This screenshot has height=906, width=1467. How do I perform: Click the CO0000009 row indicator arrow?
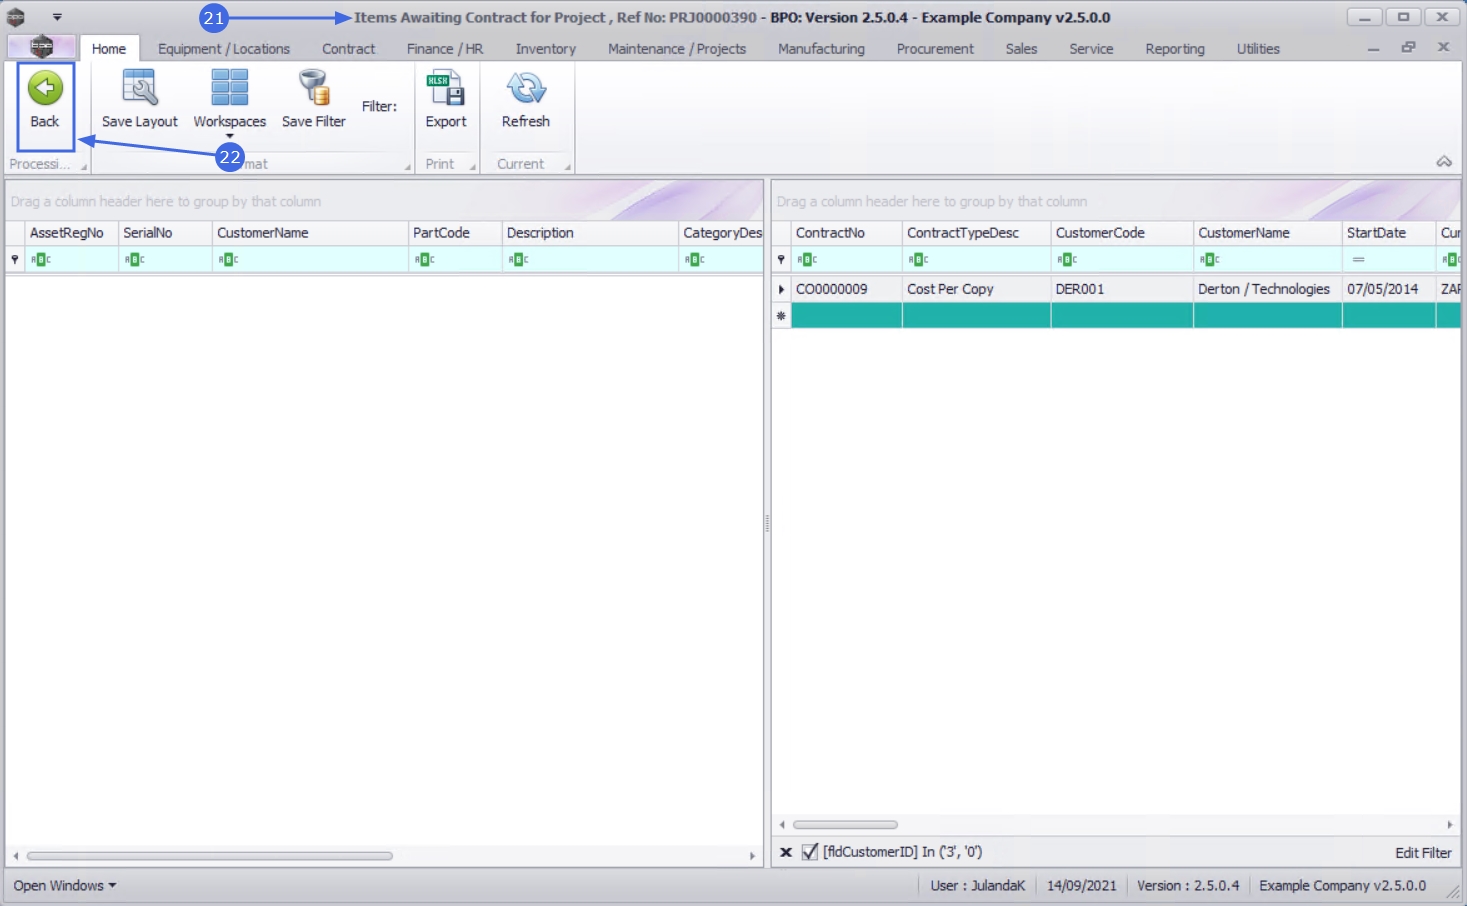point(781,289)
